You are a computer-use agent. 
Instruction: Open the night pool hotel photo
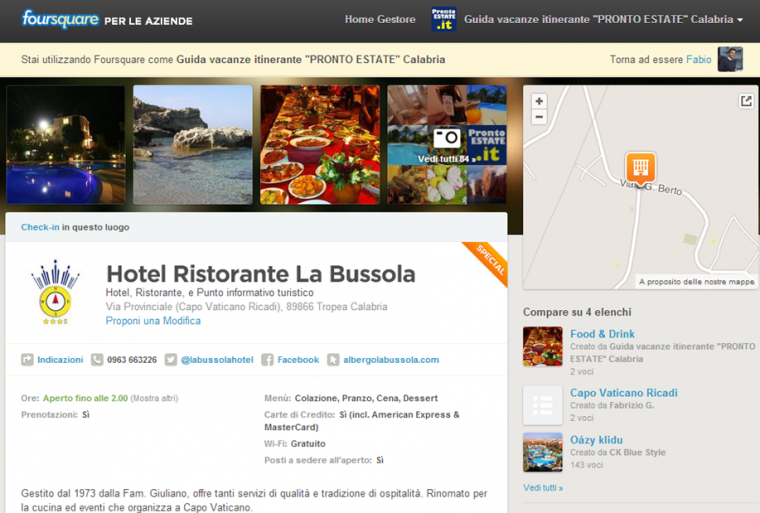click(x=65, y=144)
